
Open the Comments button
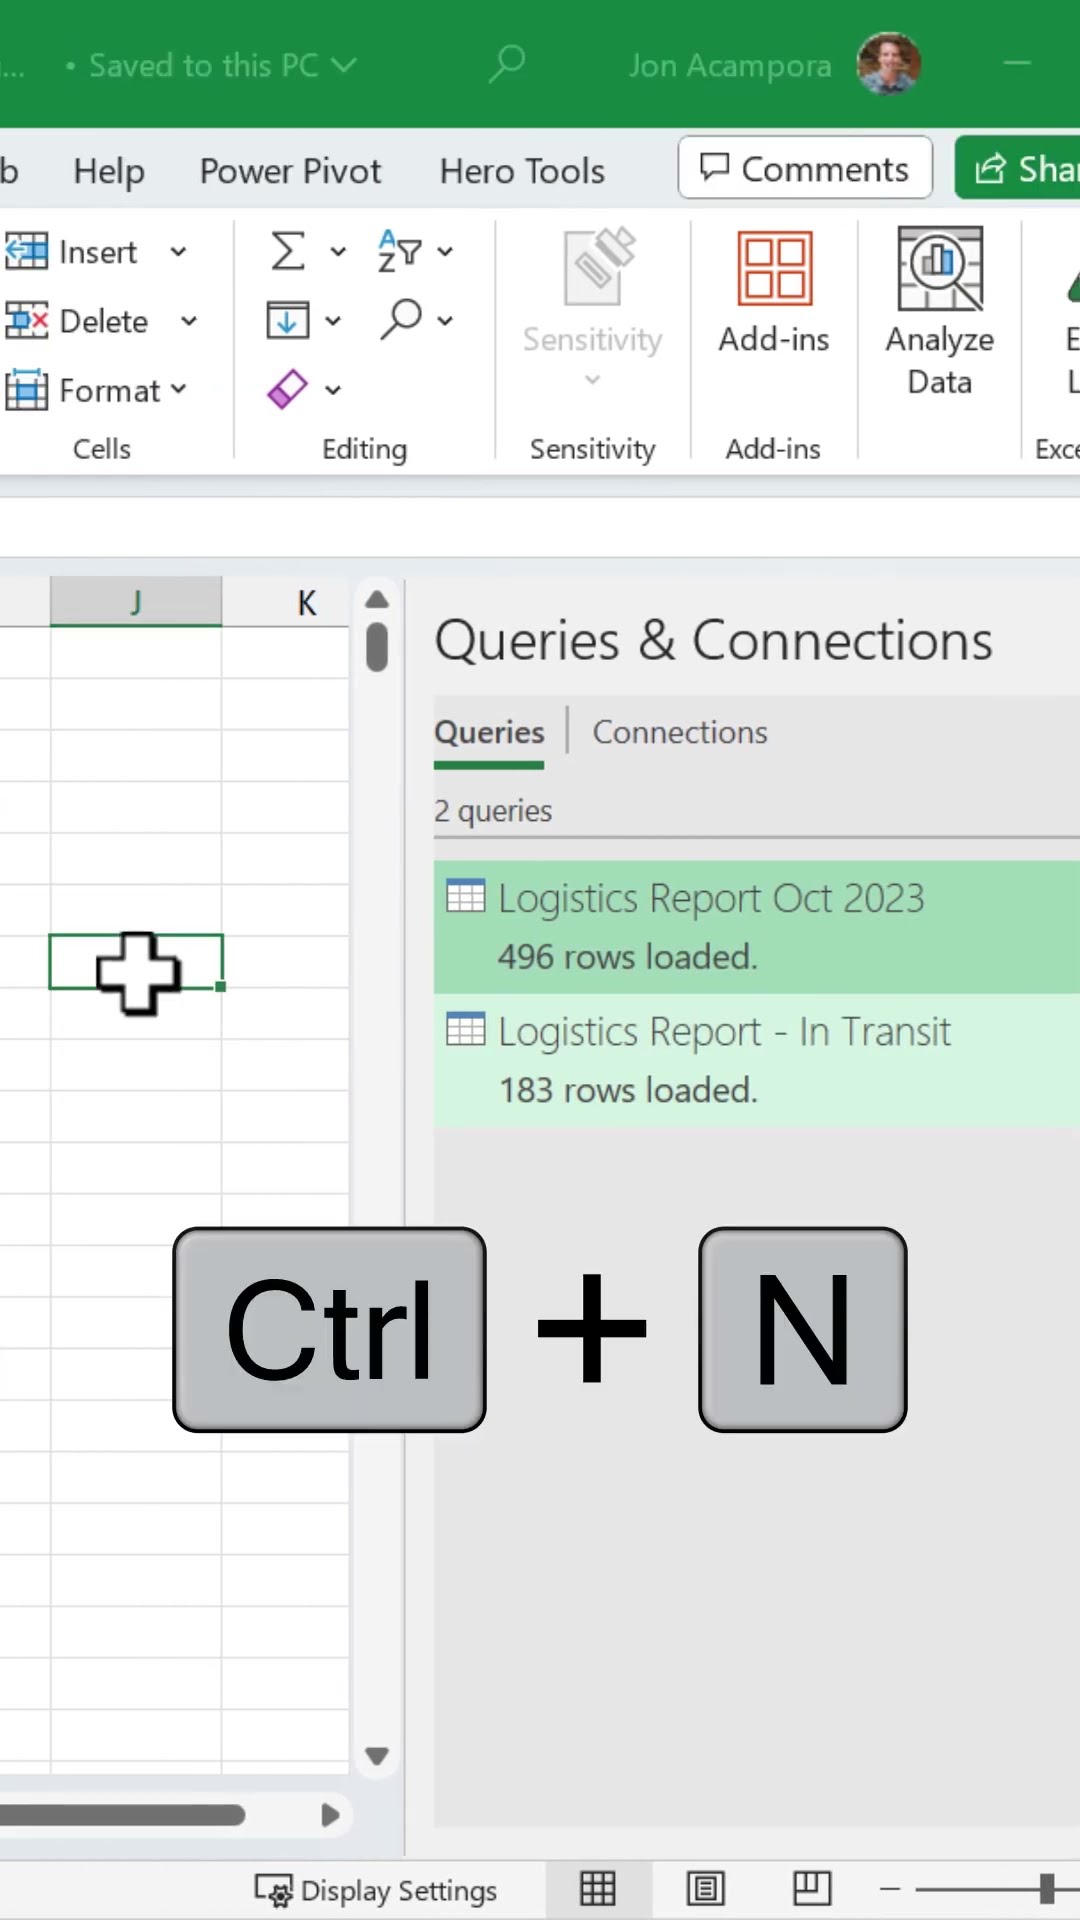click(x=805, y=169)
